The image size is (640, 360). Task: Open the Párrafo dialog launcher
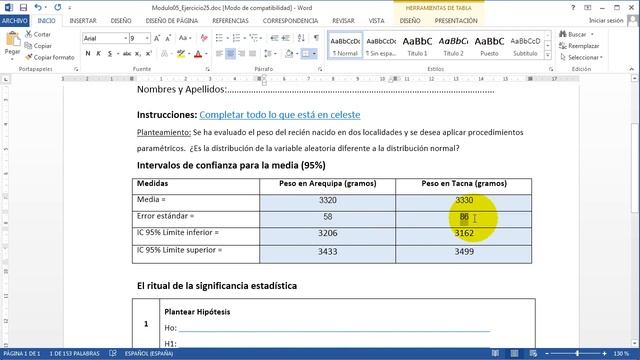point(320,69)
